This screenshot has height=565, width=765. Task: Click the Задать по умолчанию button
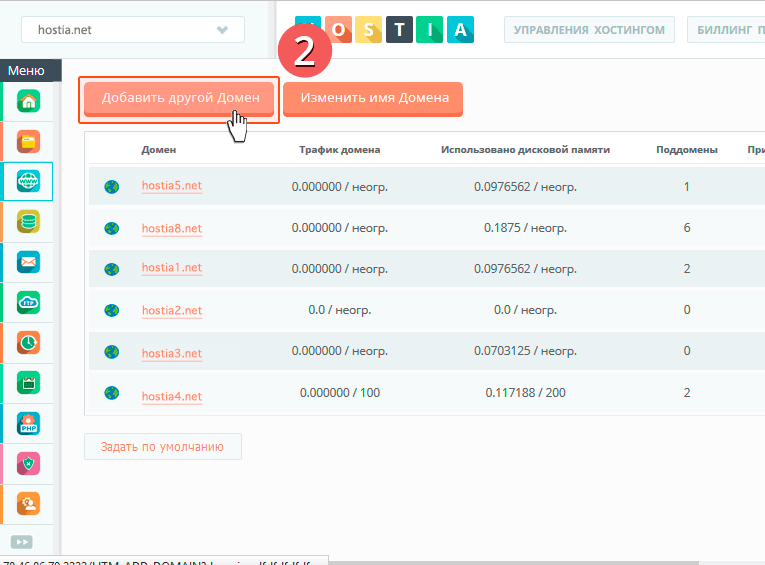point(162,446)
